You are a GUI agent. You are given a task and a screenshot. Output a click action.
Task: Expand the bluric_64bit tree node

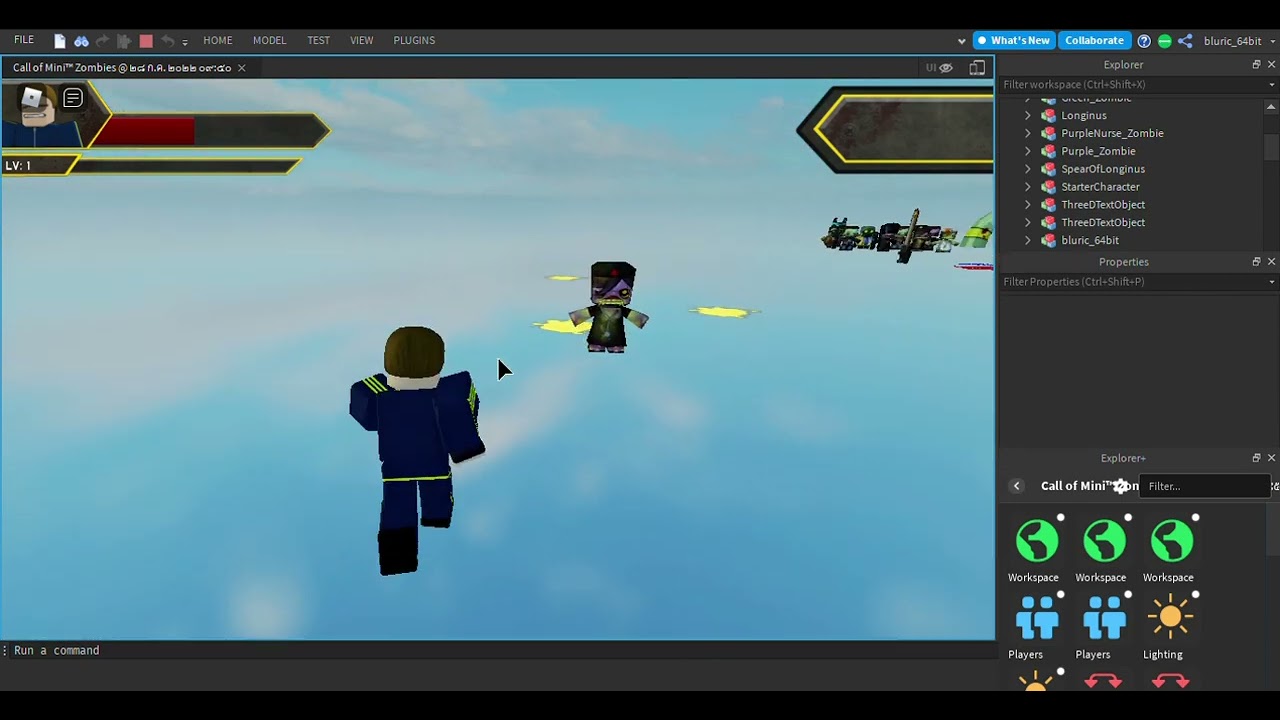click(1027, 241)
